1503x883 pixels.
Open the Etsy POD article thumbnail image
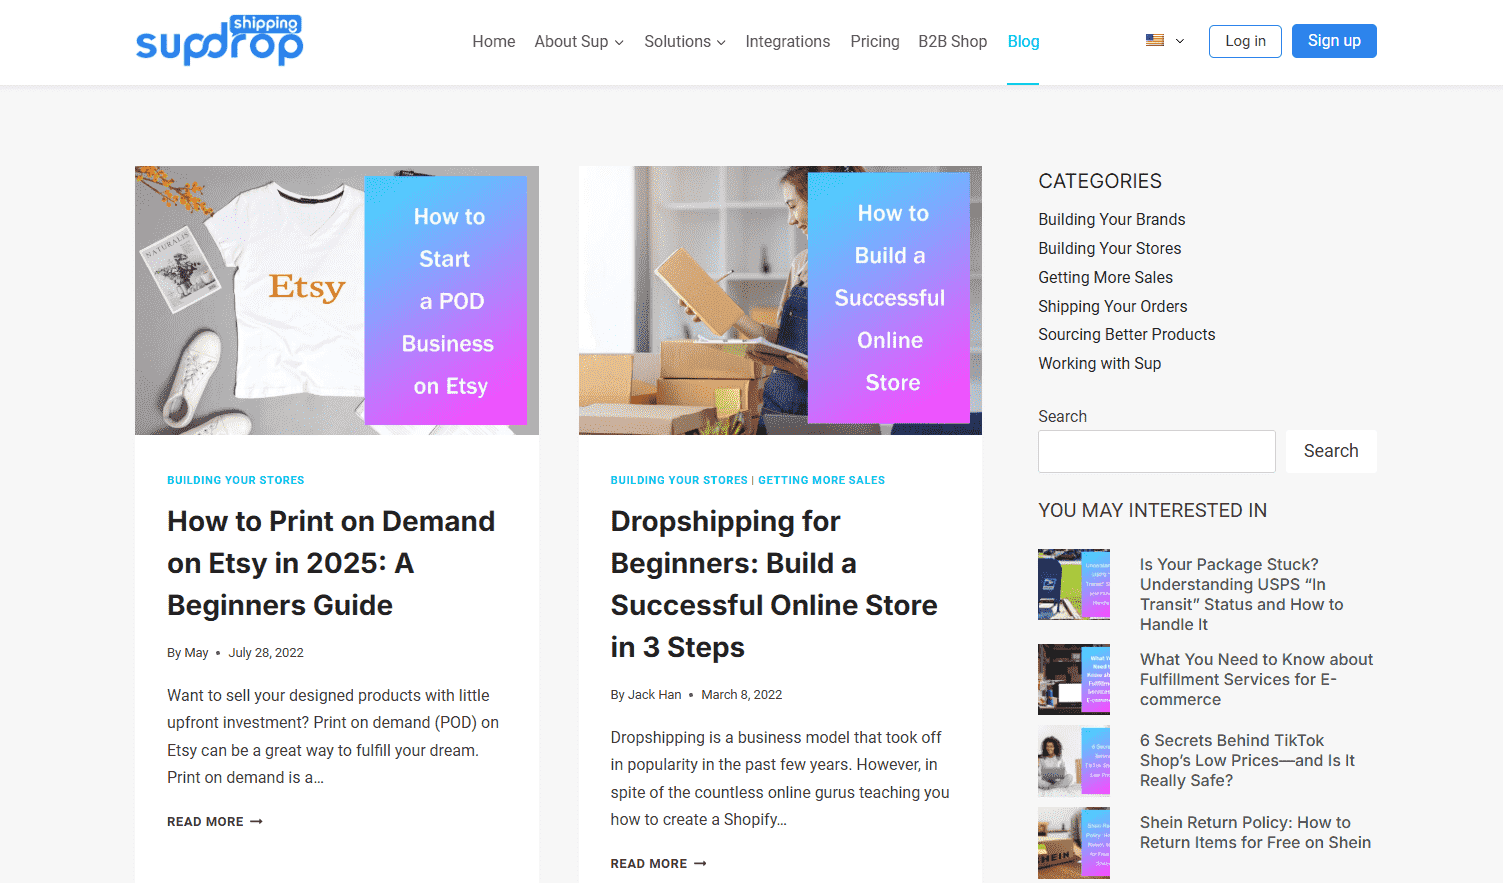pyautogui.click(x=336, y=299)
